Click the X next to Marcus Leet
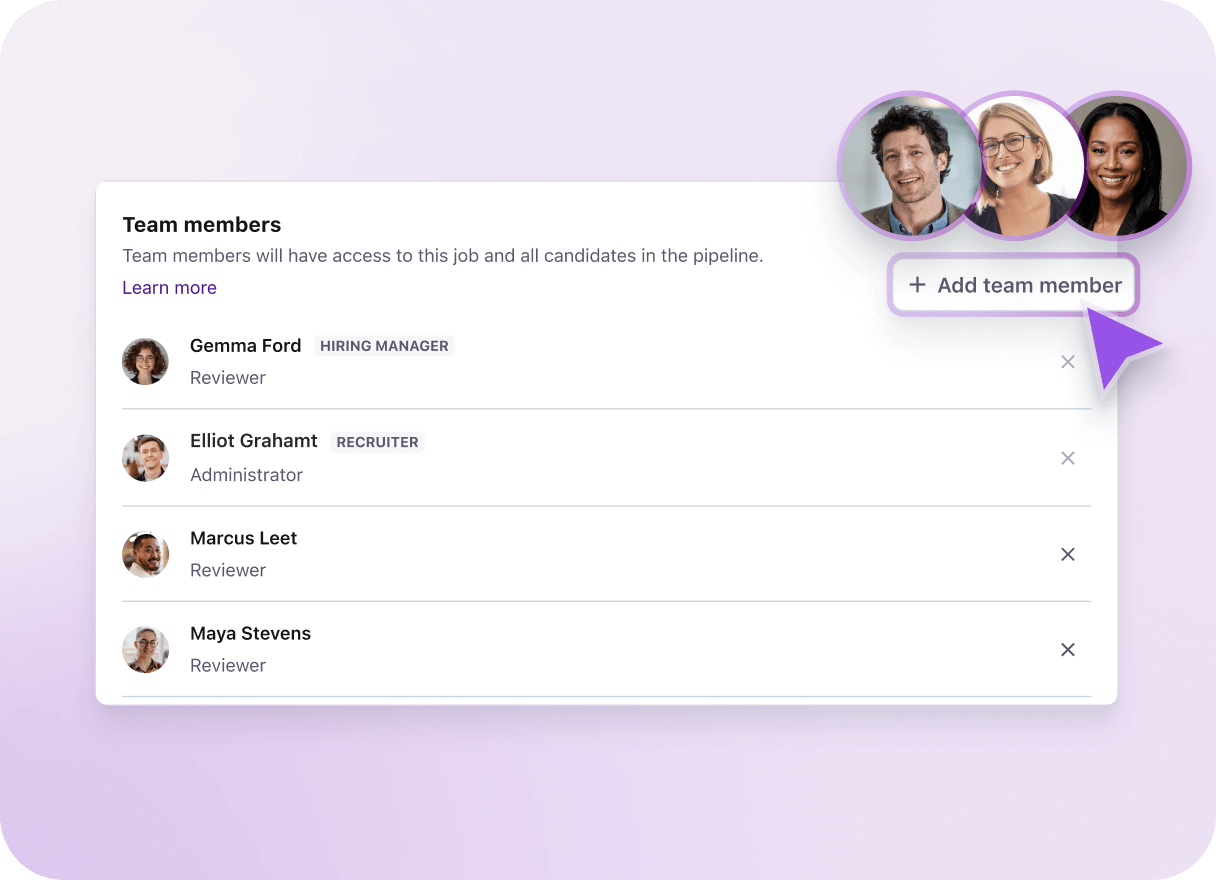 (1068, 554)
